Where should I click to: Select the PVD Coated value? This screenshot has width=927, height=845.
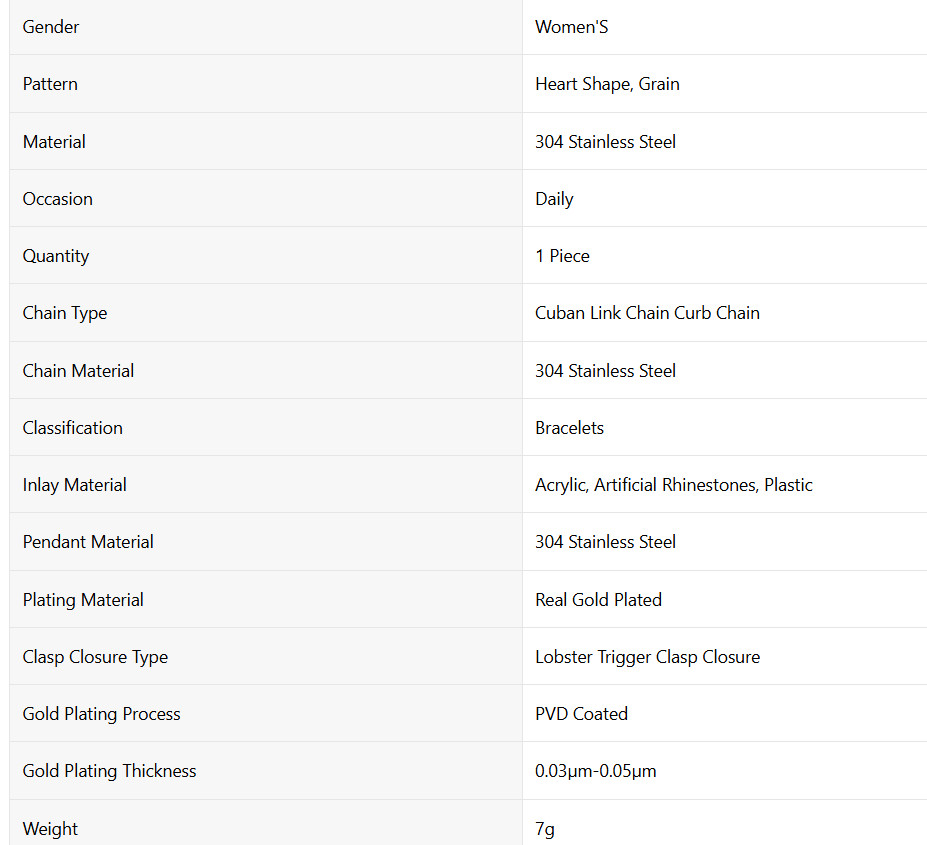pos(581,714)
